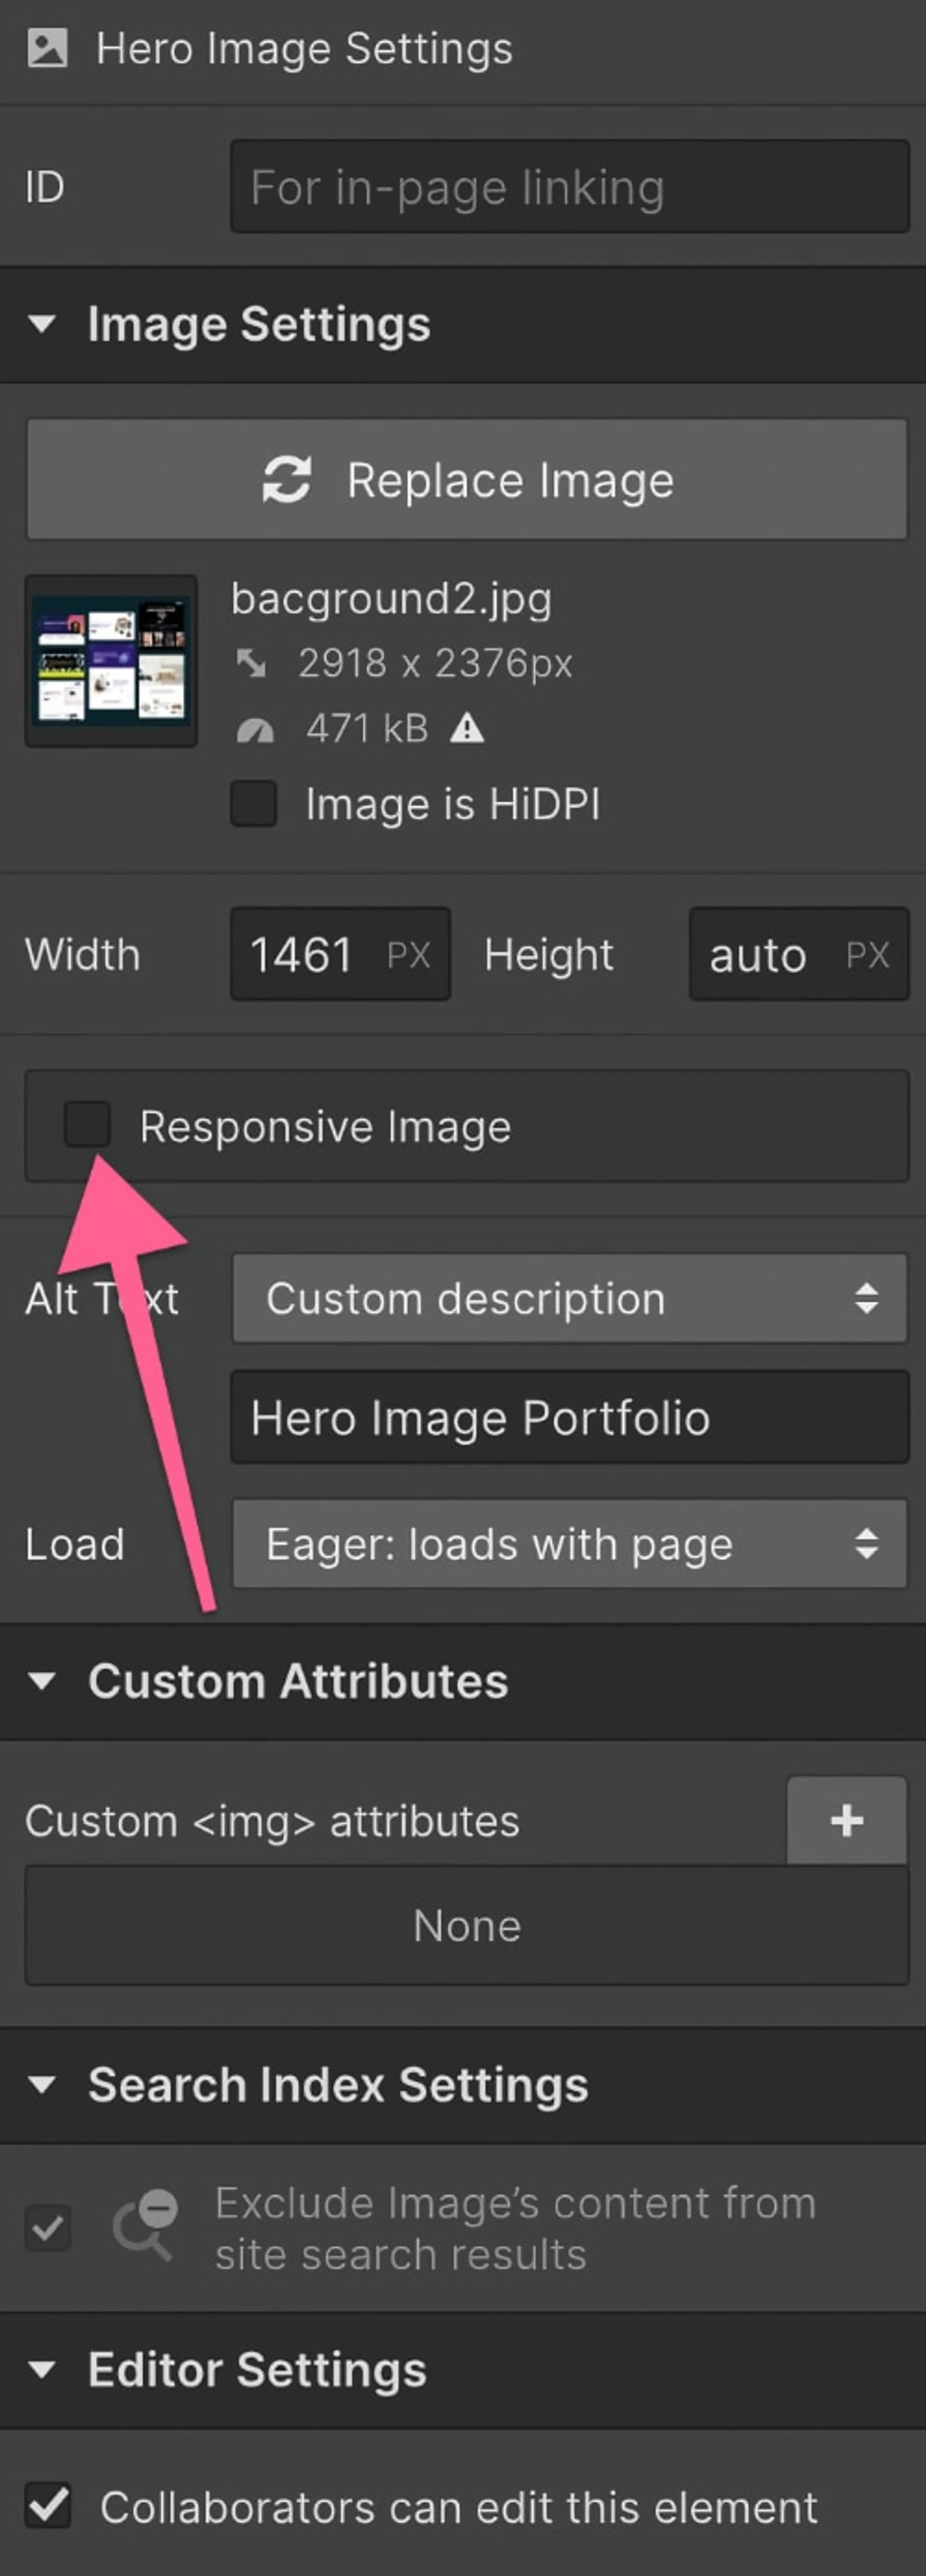The height and width of the screenshot is (2576, 926).
Task: Uncheck Collaborators can edit this element
Action: [48, 2506]
